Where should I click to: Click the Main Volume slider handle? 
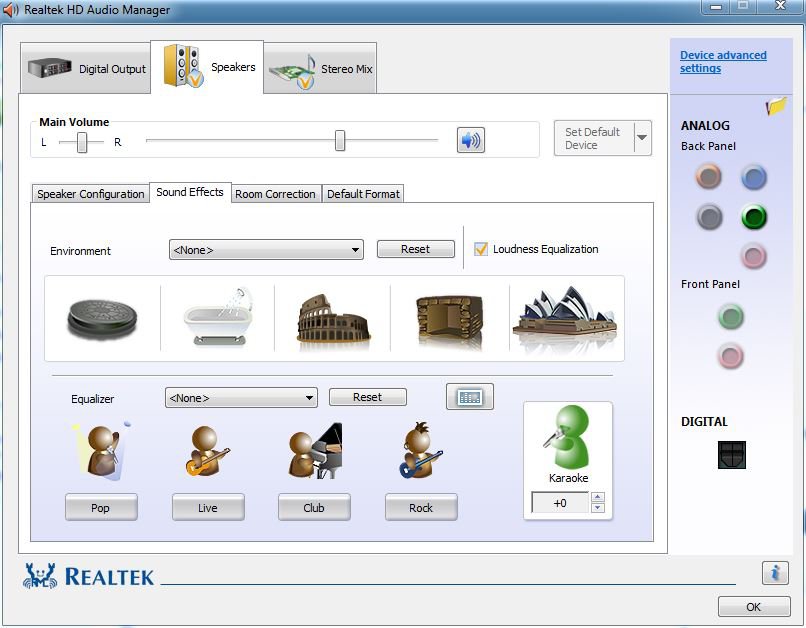340,140
